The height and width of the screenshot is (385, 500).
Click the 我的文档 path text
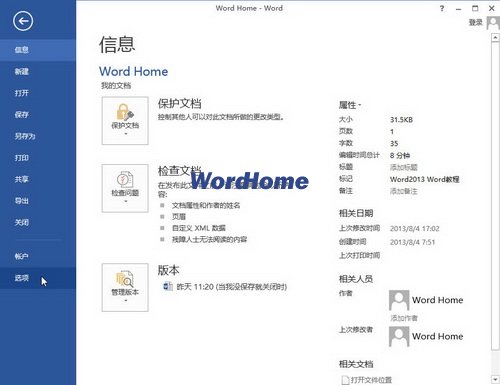[116, 86]
